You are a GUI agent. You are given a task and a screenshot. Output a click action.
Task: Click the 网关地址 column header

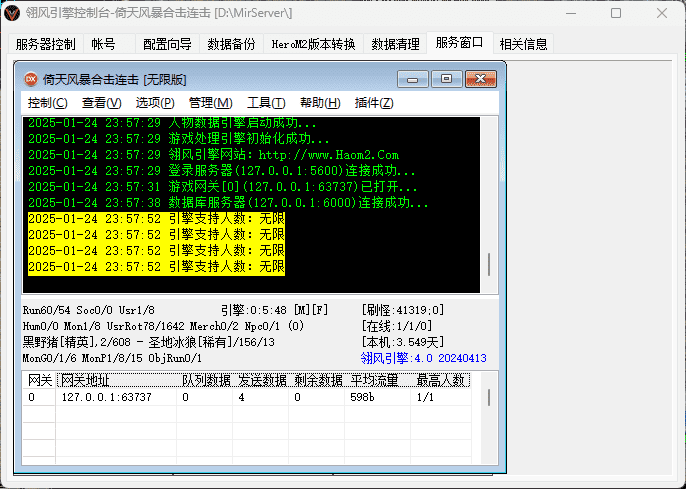(116, 380)
